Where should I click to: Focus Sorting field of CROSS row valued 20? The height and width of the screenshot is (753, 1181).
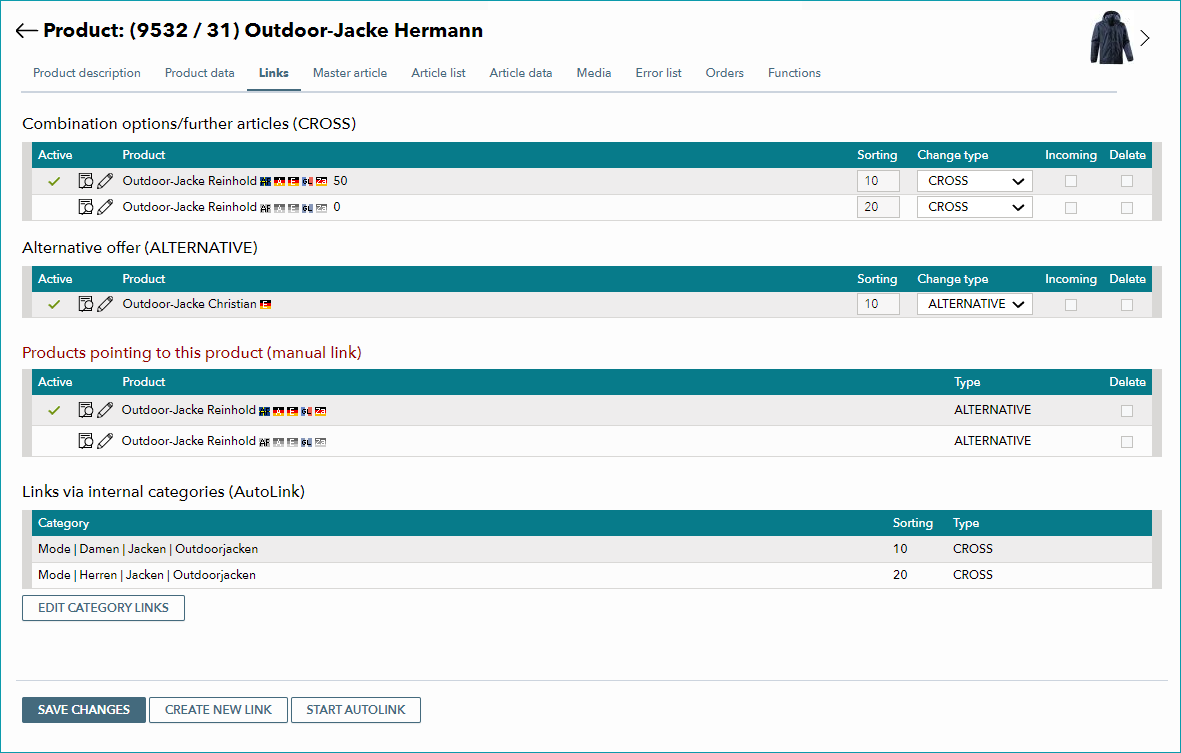pyautogui.click(x=878, y=207)
